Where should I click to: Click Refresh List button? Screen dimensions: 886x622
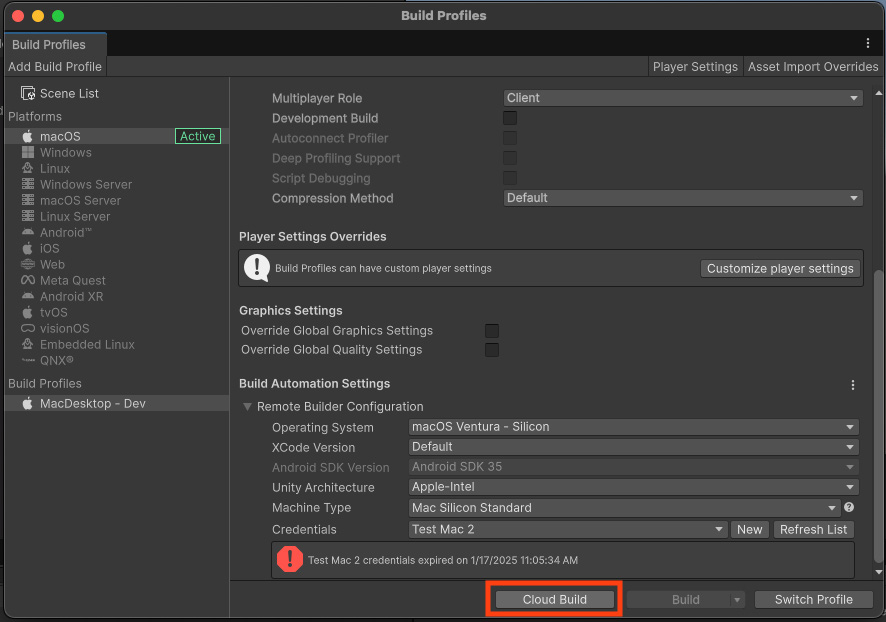[x=813, y=529]
